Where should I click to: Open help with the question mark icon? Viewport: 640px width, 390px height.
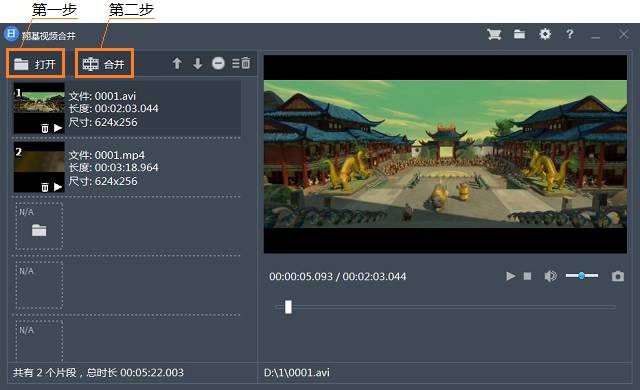click(x=570, y=34)
